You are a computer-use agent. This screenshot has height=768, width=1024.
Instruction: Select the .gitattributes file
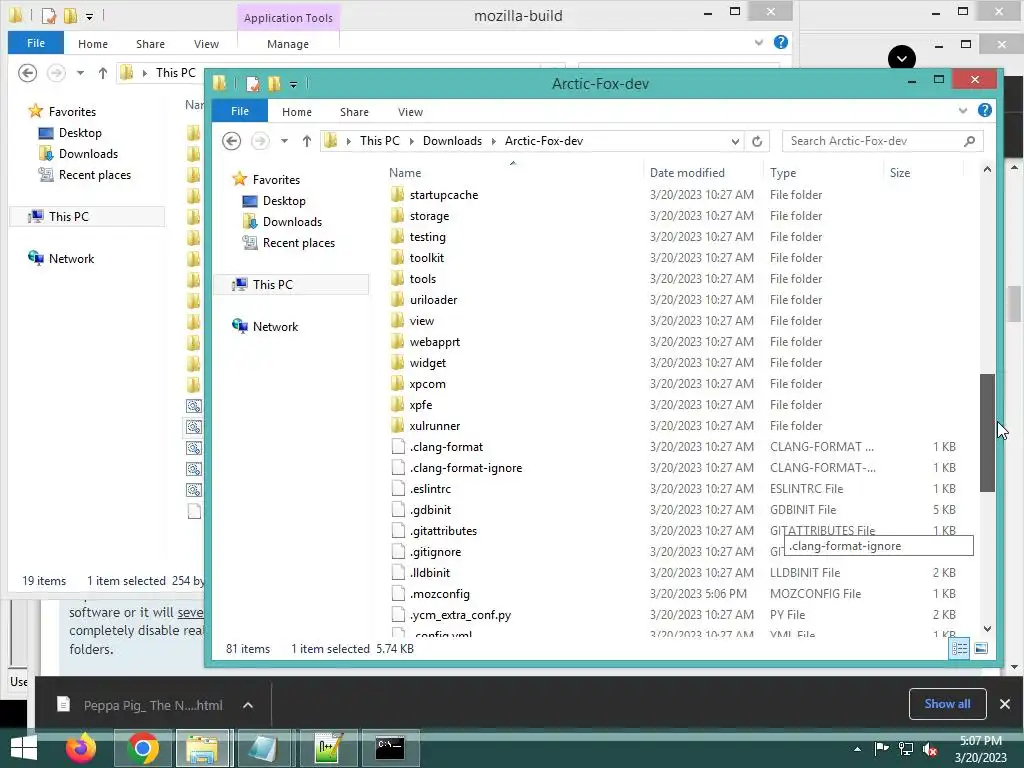(443, 530)
